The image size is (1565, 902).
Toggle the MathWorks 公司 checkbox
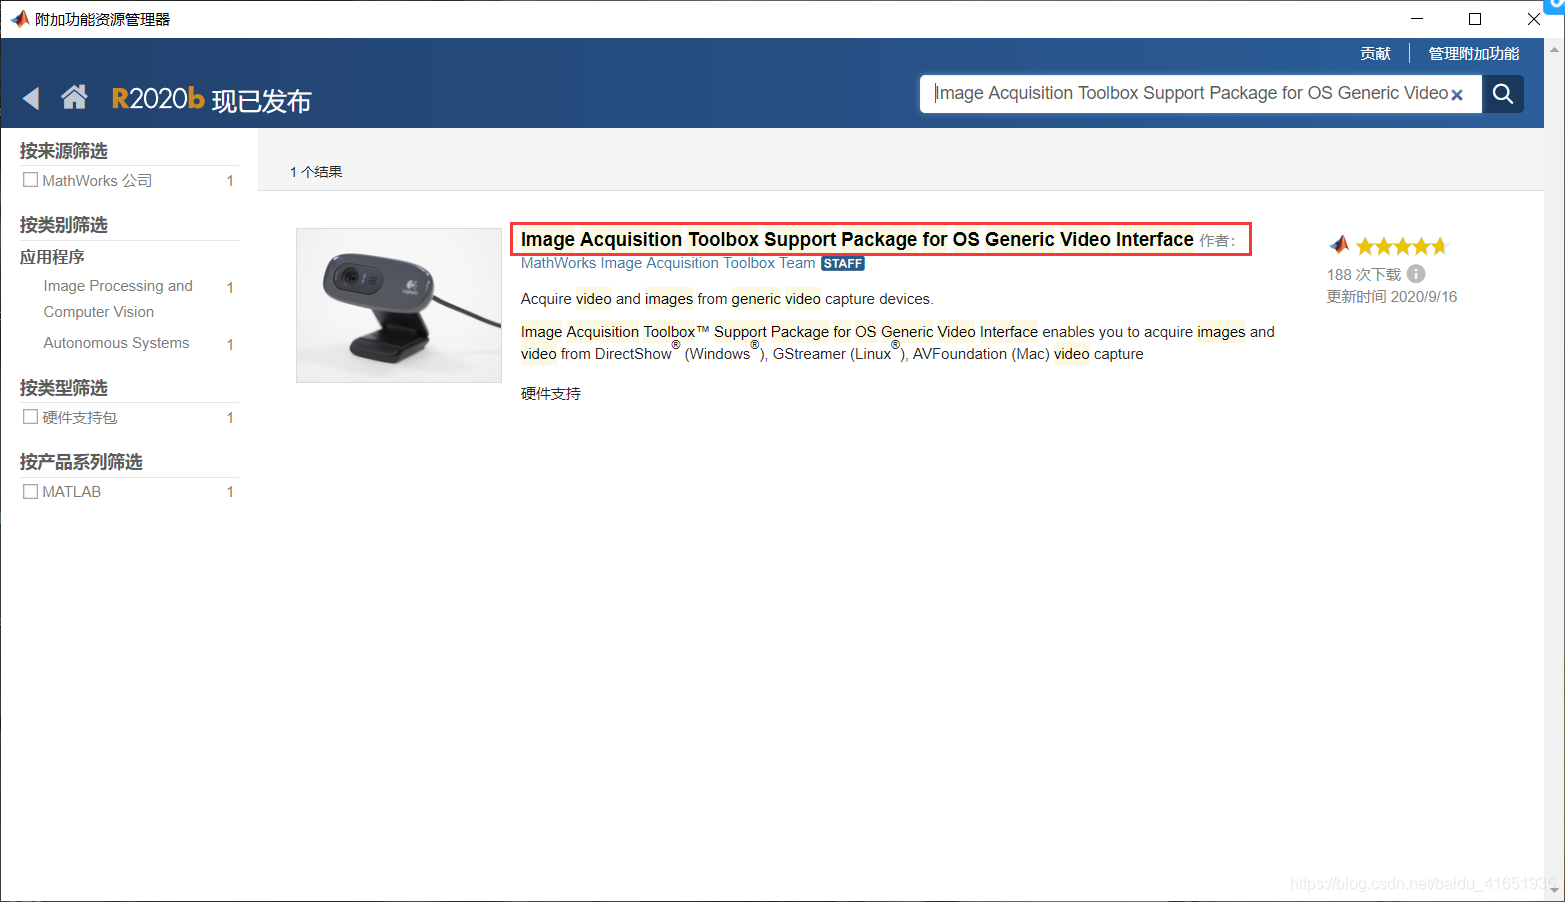click(x=30, y=180)
